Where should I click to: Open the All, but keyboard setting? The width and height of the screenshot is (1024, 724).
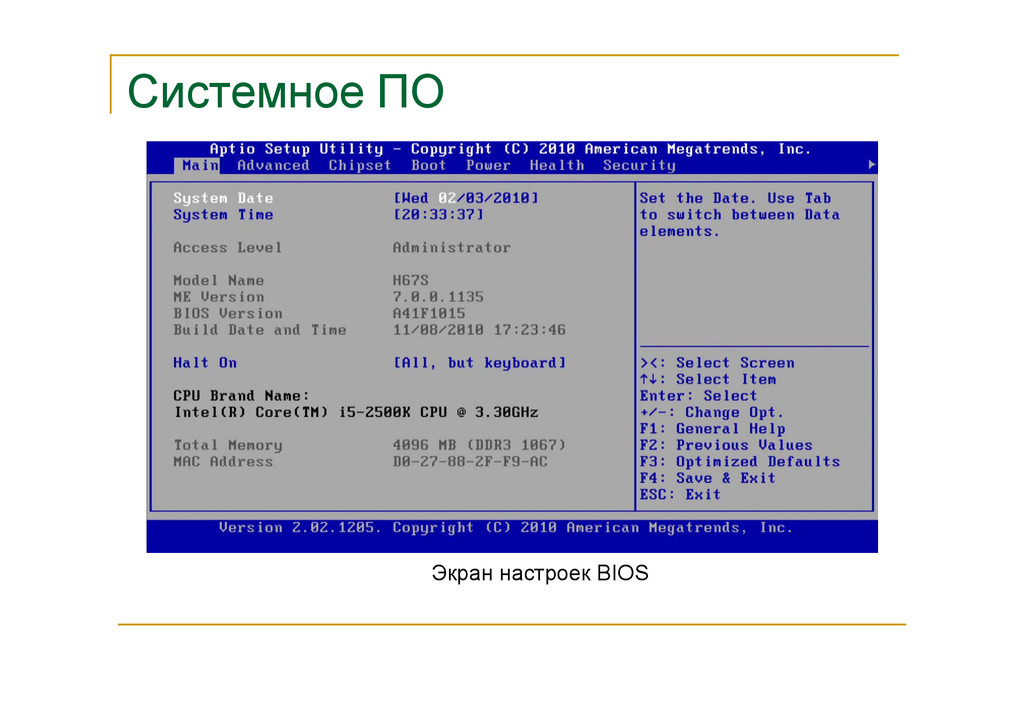(479, 363)
